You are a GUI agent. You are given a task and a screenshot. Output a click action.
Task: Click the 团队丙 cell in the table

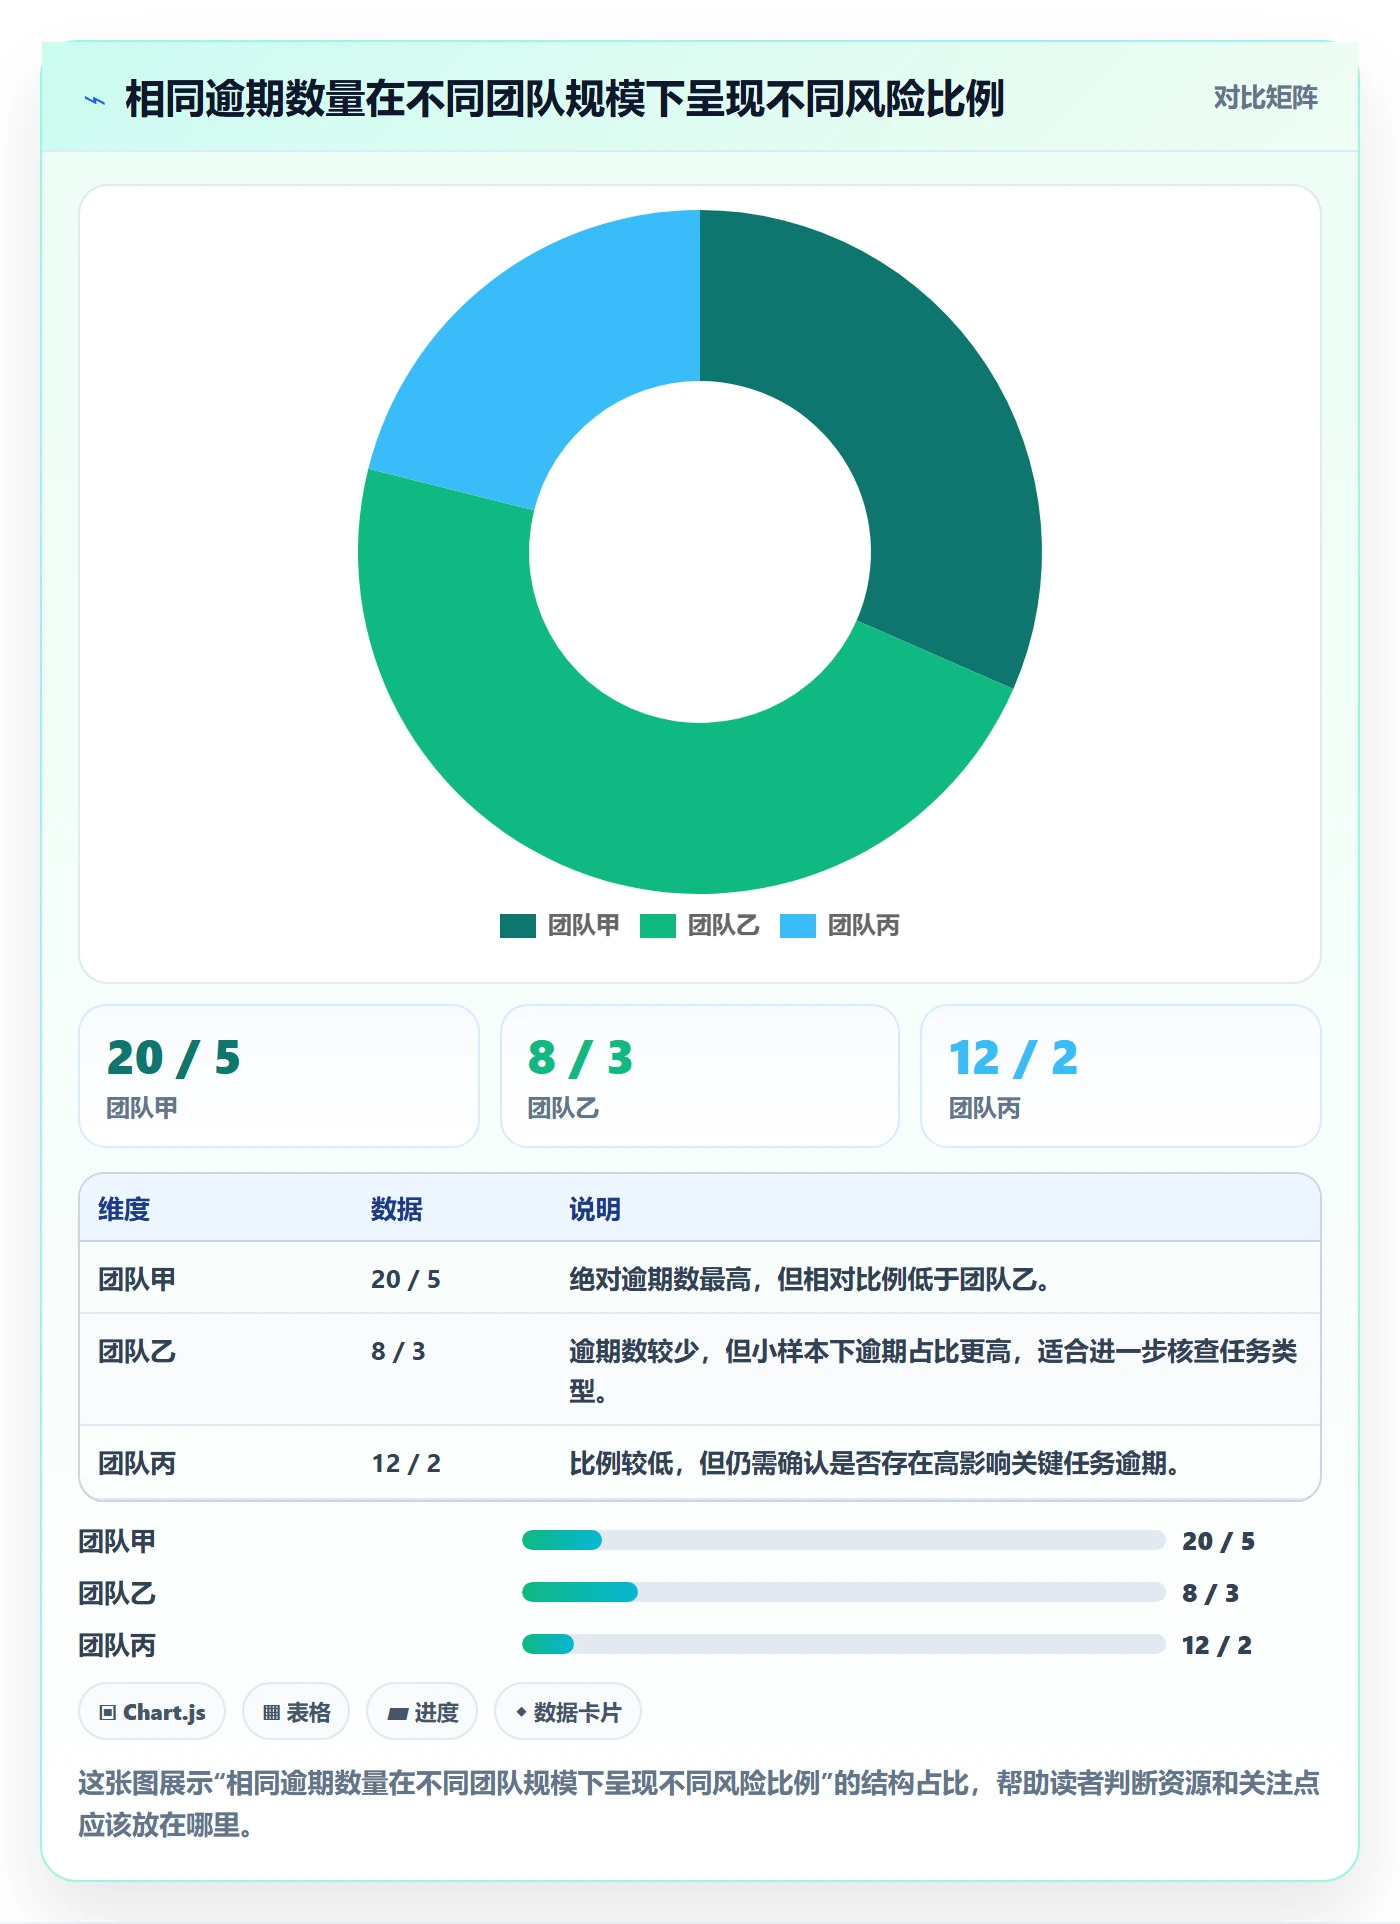tap(137, 1463)
